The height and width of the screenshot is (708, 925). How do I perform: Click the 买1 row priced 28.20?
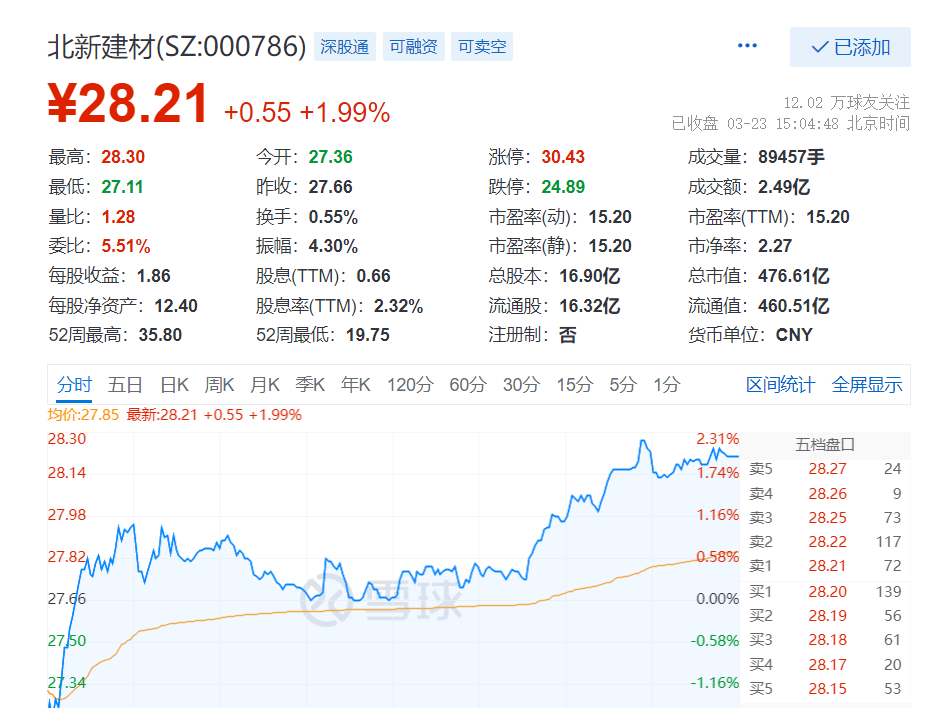825,591
